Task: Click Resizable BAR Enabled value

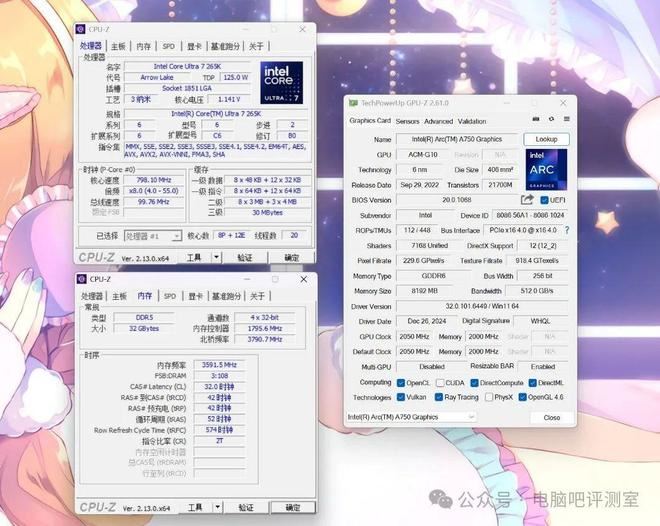Action: pyautogui.click(x=543, y=367)
